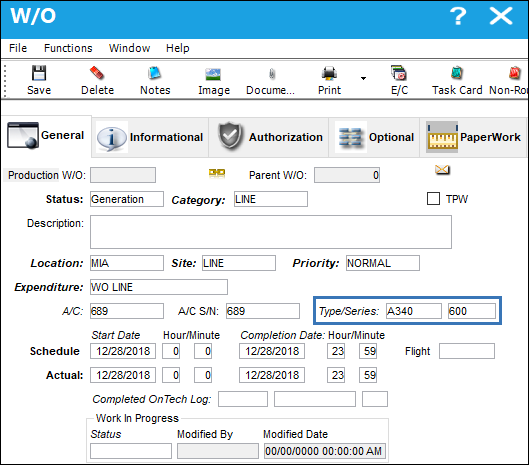Screen dimensions: 529x465
Task: Click the envelope mail icon
Action: [x=442, y=170]
